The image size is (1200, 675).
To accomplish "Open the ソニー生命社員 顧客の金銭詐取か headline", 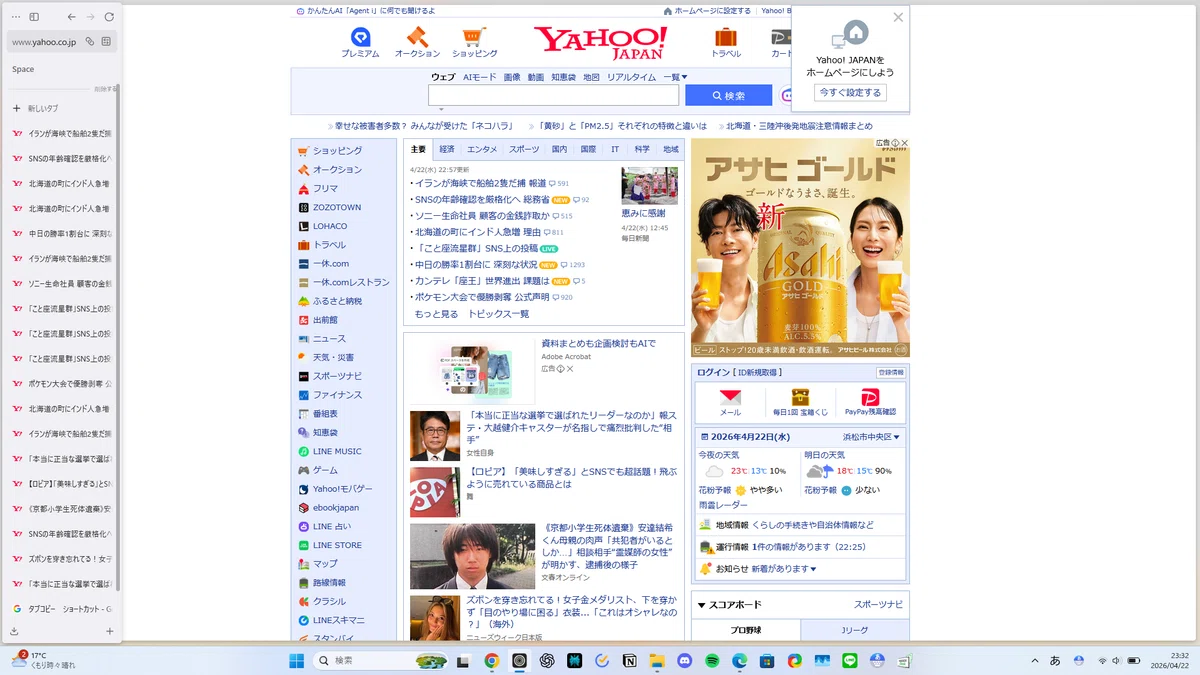I will [x=482, y=215].
